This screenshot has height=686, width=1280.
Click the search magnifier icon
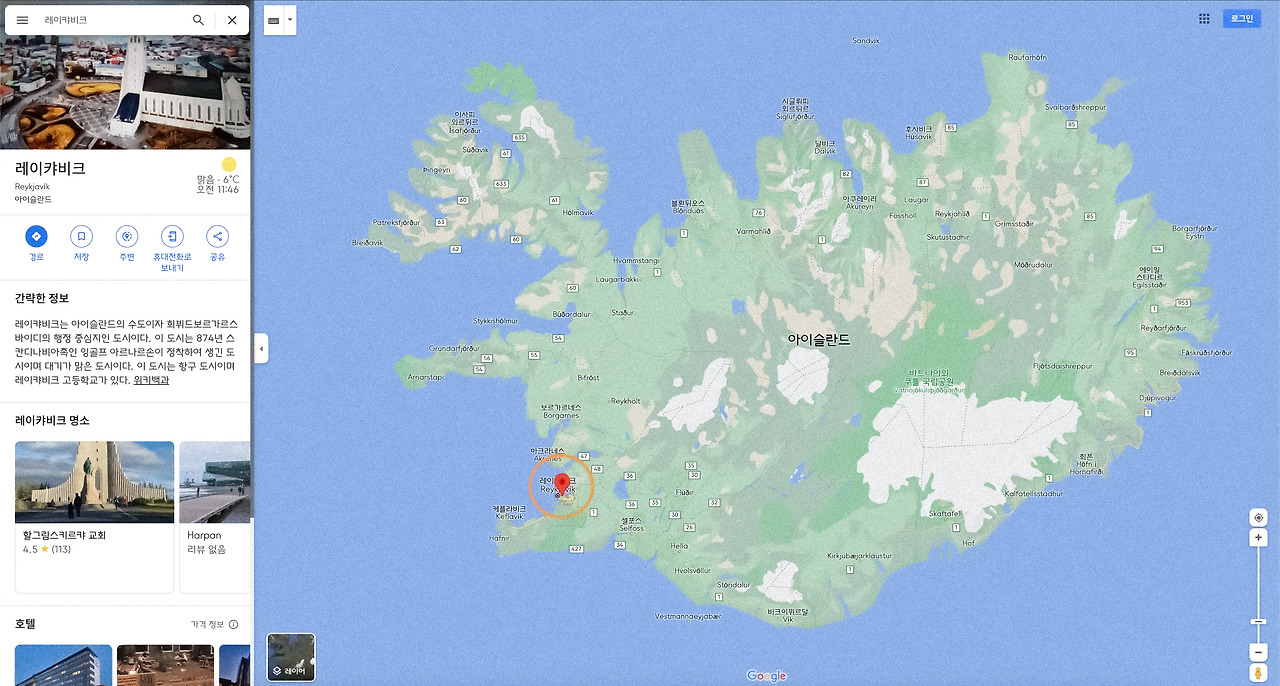coord(198,20)
